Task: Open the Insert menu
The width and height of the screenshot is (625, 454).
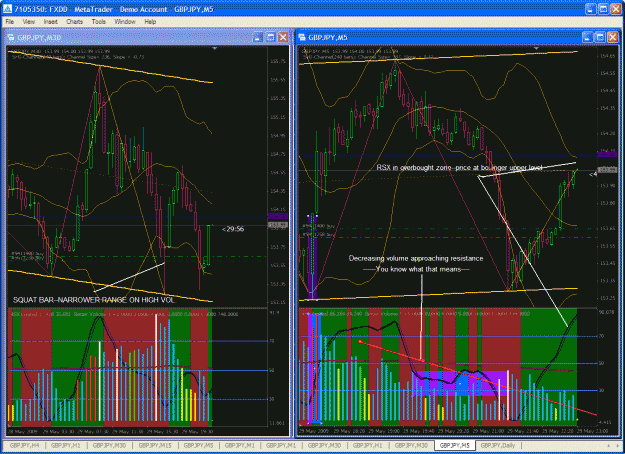Action: click(51, 22)
